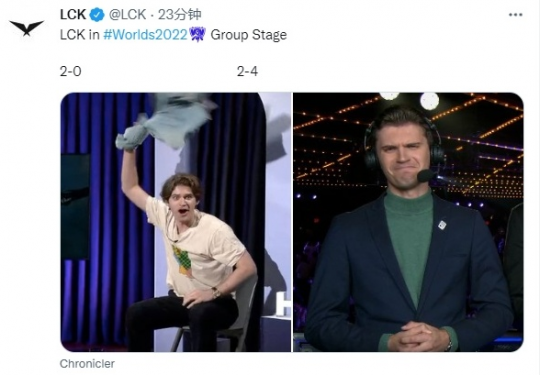The width and height of the screenshot is (540, 375).
Task: Click the 'LCK in' tweet text
Action: [x=80, y=35]
